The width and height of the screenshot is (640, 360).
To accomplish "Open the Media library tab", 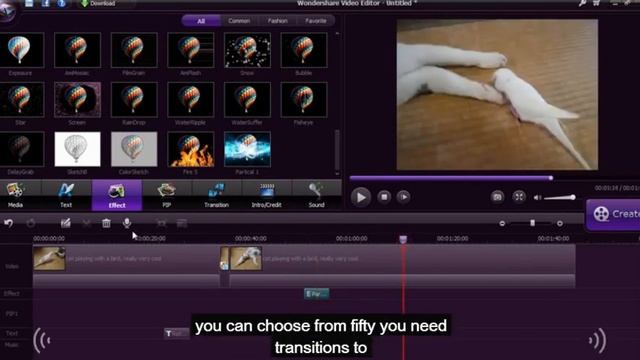I will point(16,196).
